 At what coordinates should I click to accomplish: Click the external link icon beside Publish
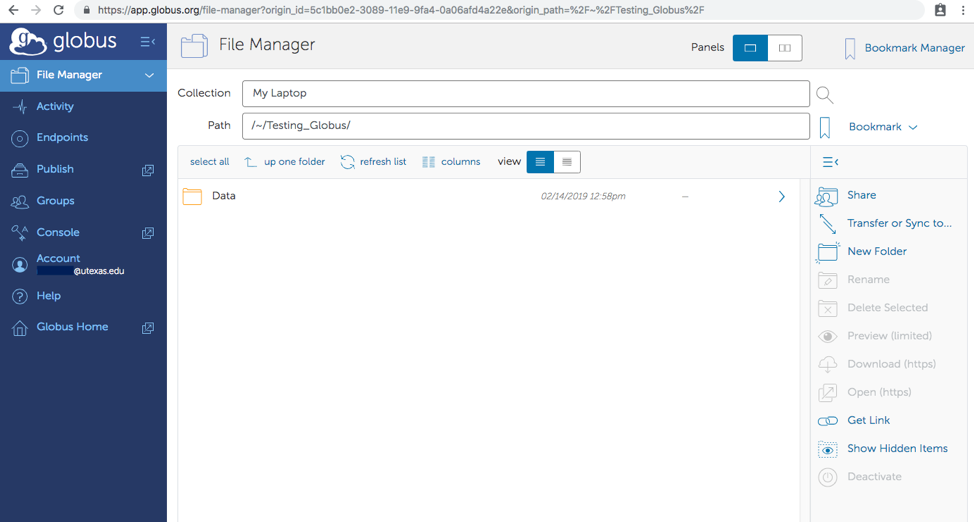148,170
